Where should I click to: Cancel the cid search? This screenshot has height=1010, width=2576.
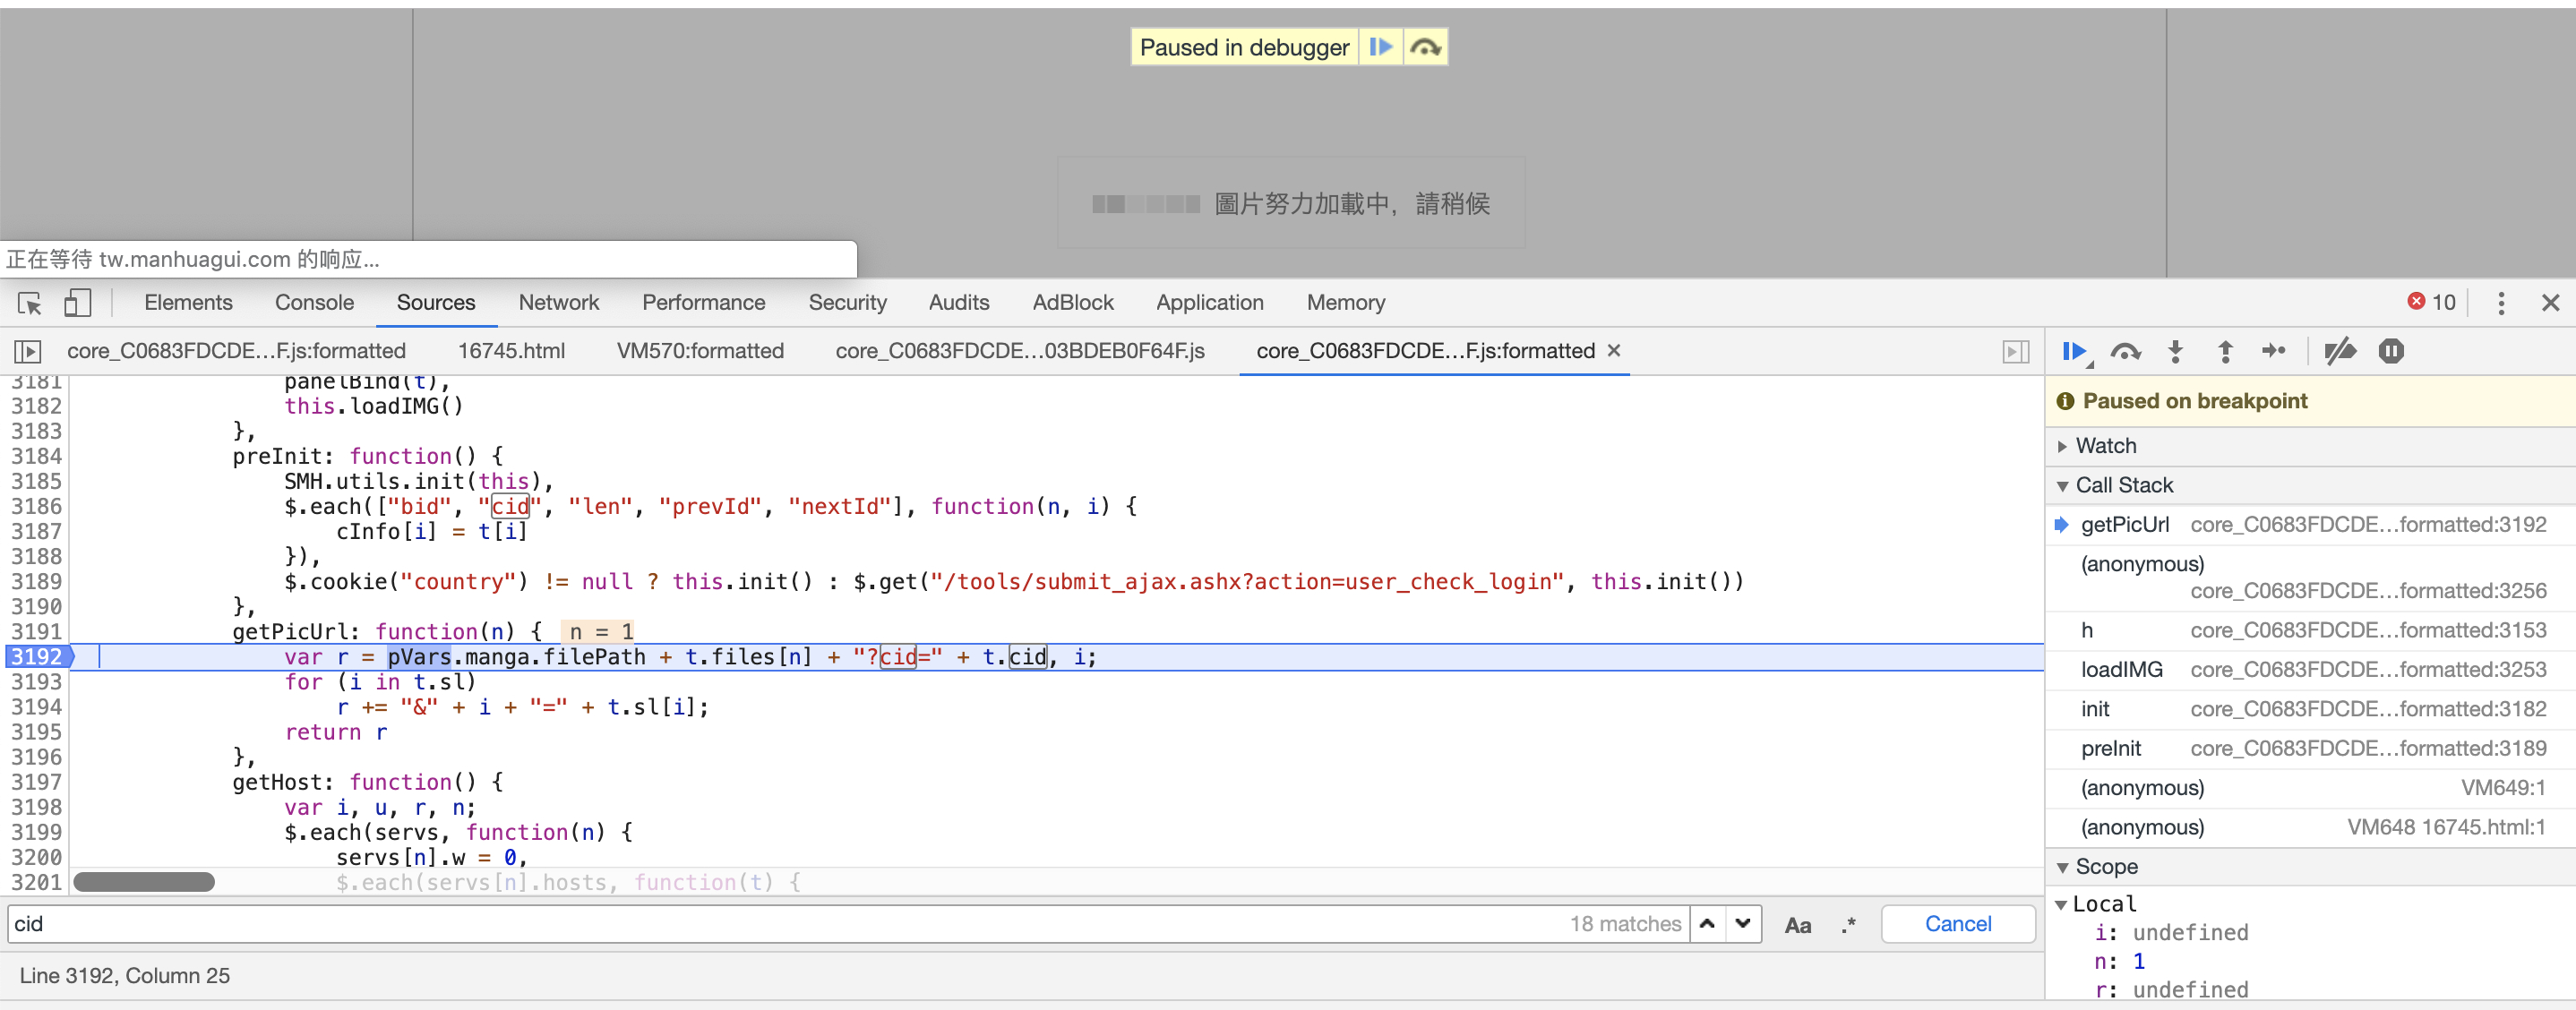click(1957, 924)
